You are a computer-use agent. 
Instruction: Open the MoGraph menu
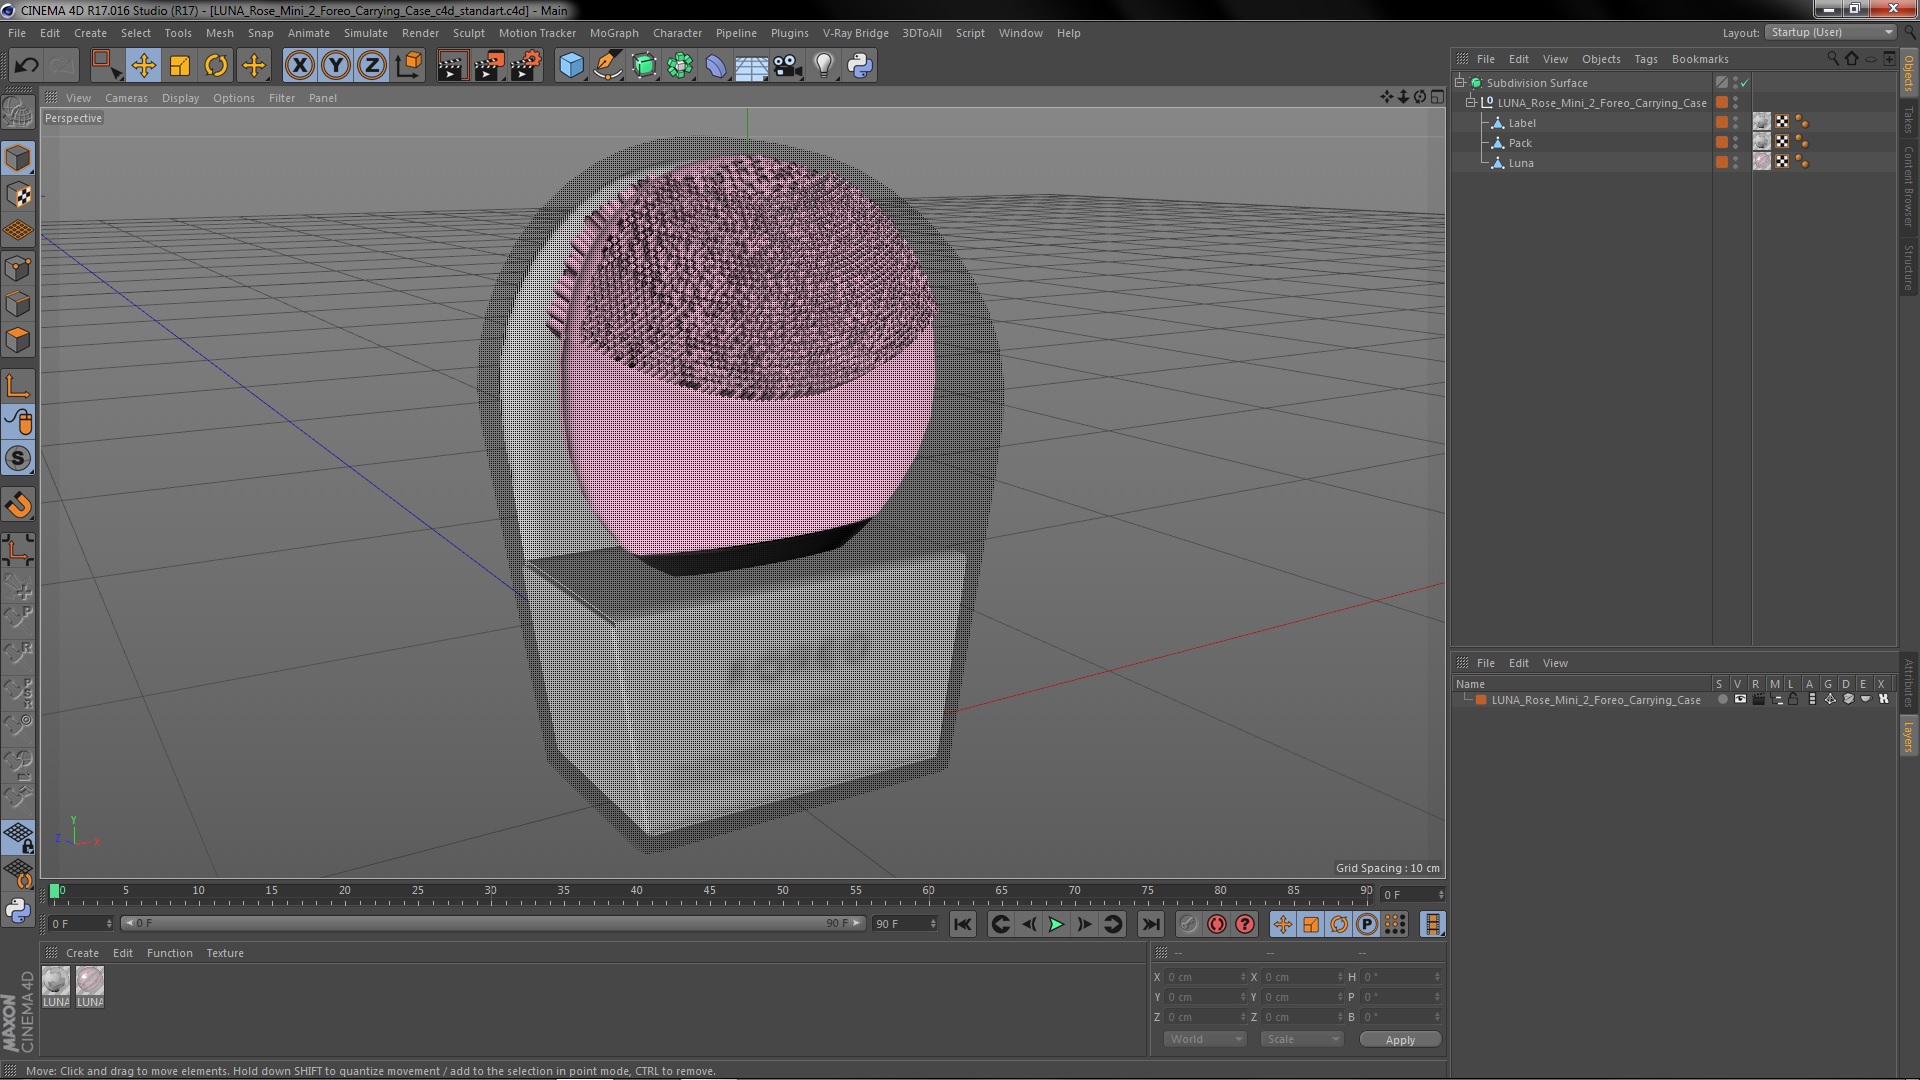tap(614, 33)
